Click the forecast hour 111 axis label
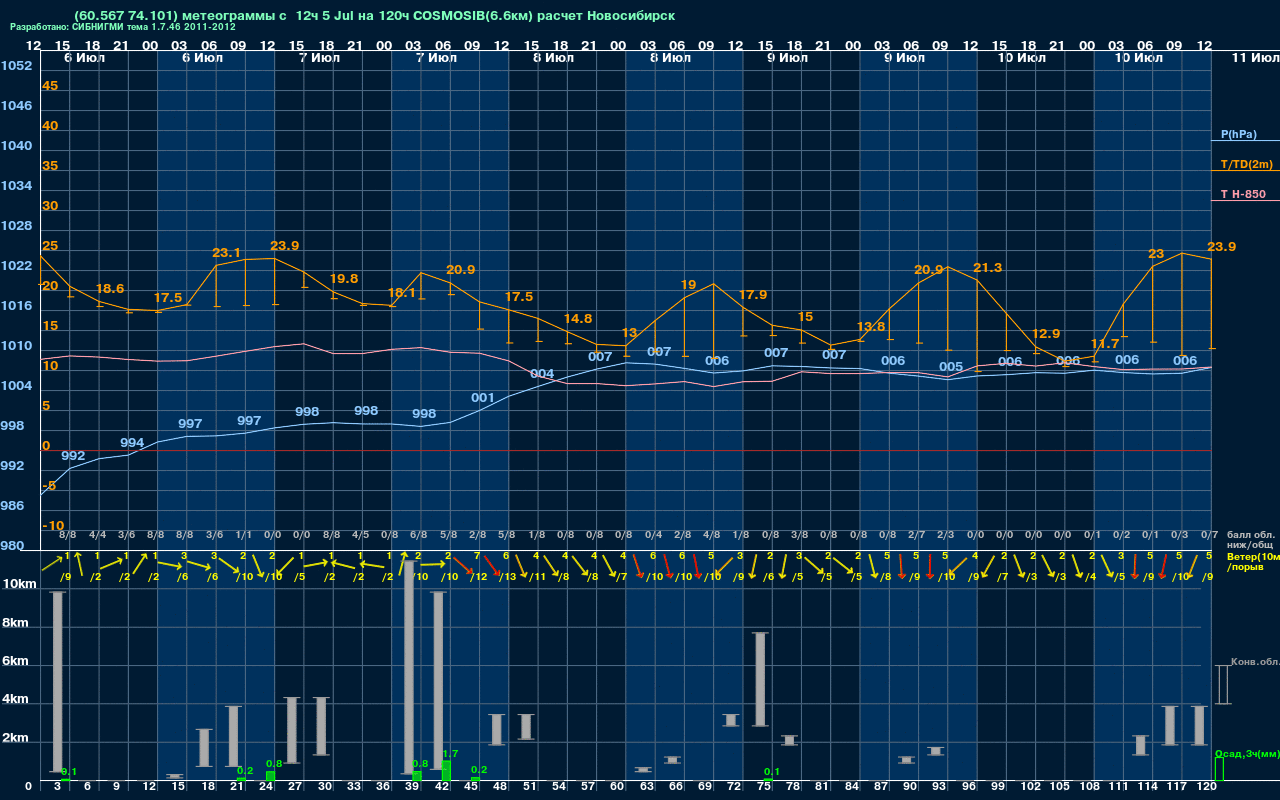This screenshot has width=1280, height=800. [x=1118, y=788]
